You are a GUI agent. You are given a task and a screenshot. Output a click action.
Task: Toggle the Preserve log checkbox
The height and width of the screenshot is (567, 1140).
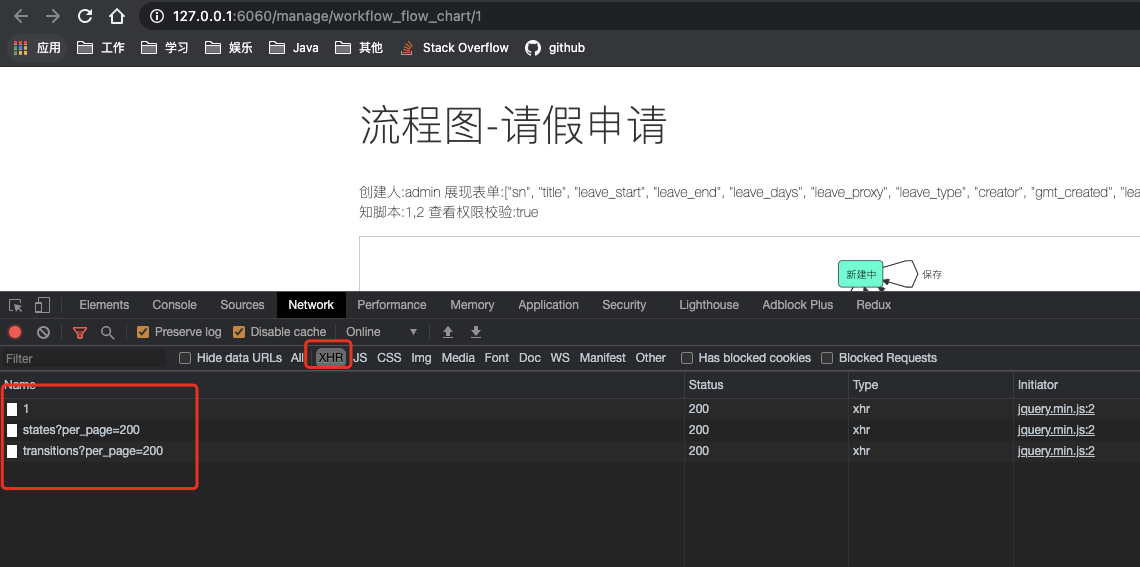(143, 332)
